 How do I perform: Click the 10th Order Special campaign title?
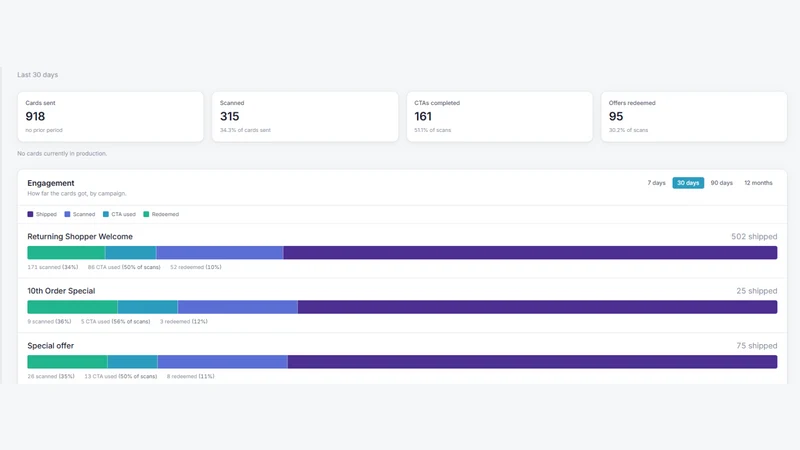[61, 291]
